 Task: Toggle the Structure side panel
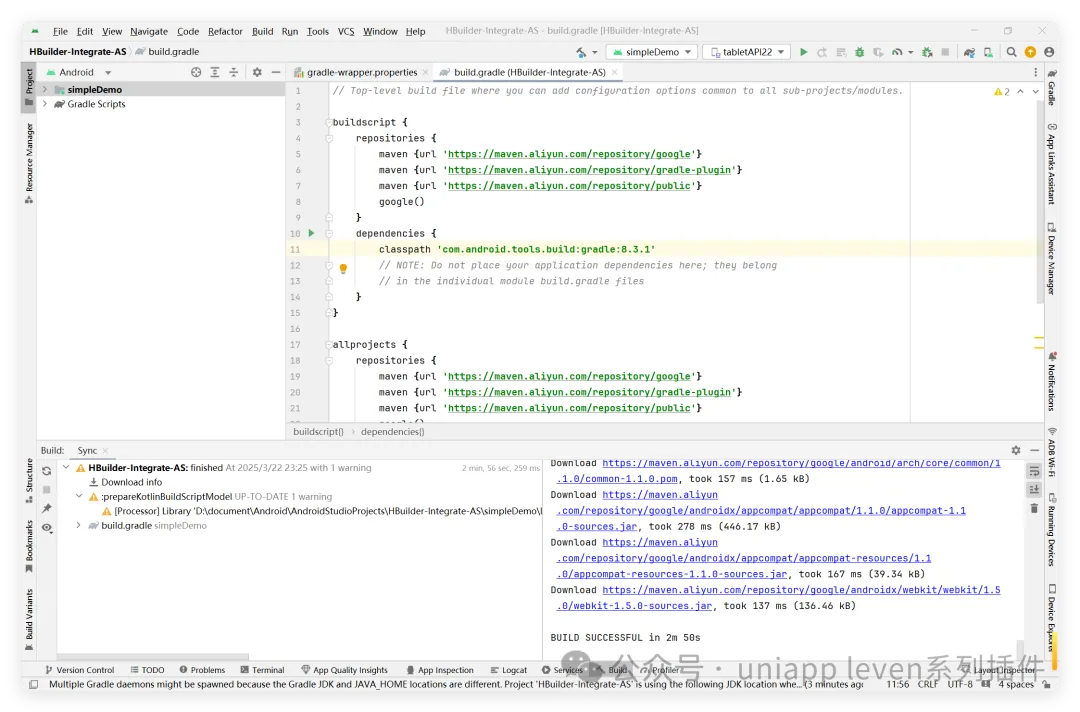click(29, 480)
